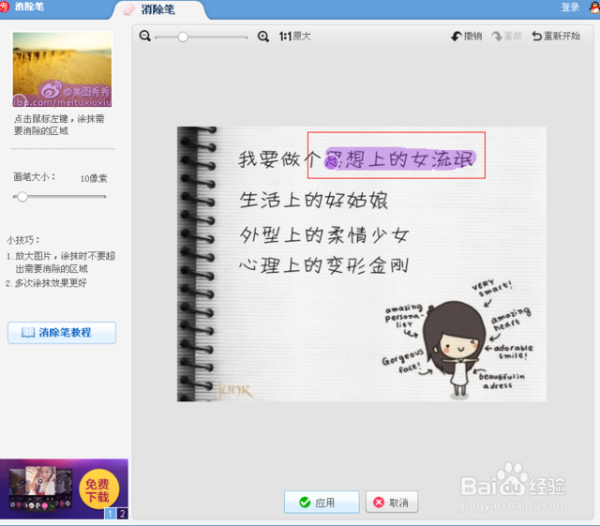Click the Meitu app logo icon

coord(4,7)
